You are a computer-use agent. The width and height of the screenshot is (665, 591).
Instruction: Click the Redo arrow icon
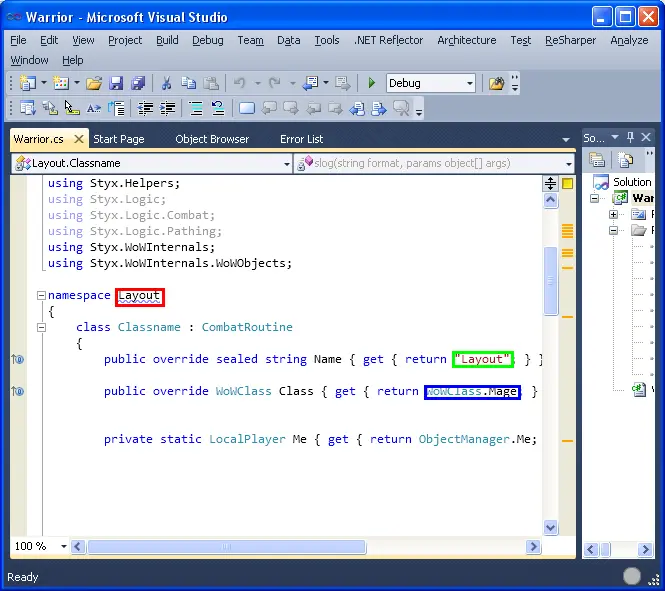[275, 83]
